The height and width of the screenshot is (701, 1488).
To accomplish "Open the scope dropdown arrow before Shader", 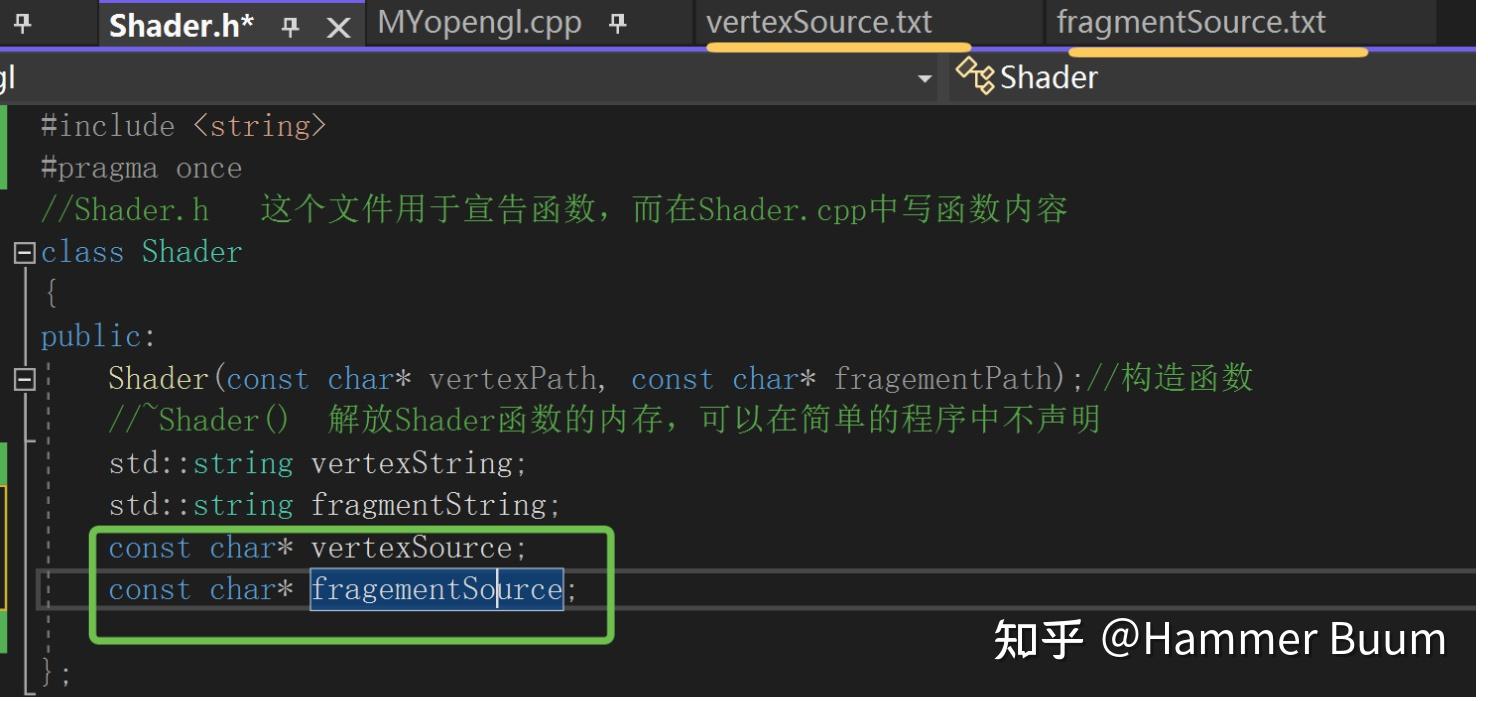I will 926,78.
